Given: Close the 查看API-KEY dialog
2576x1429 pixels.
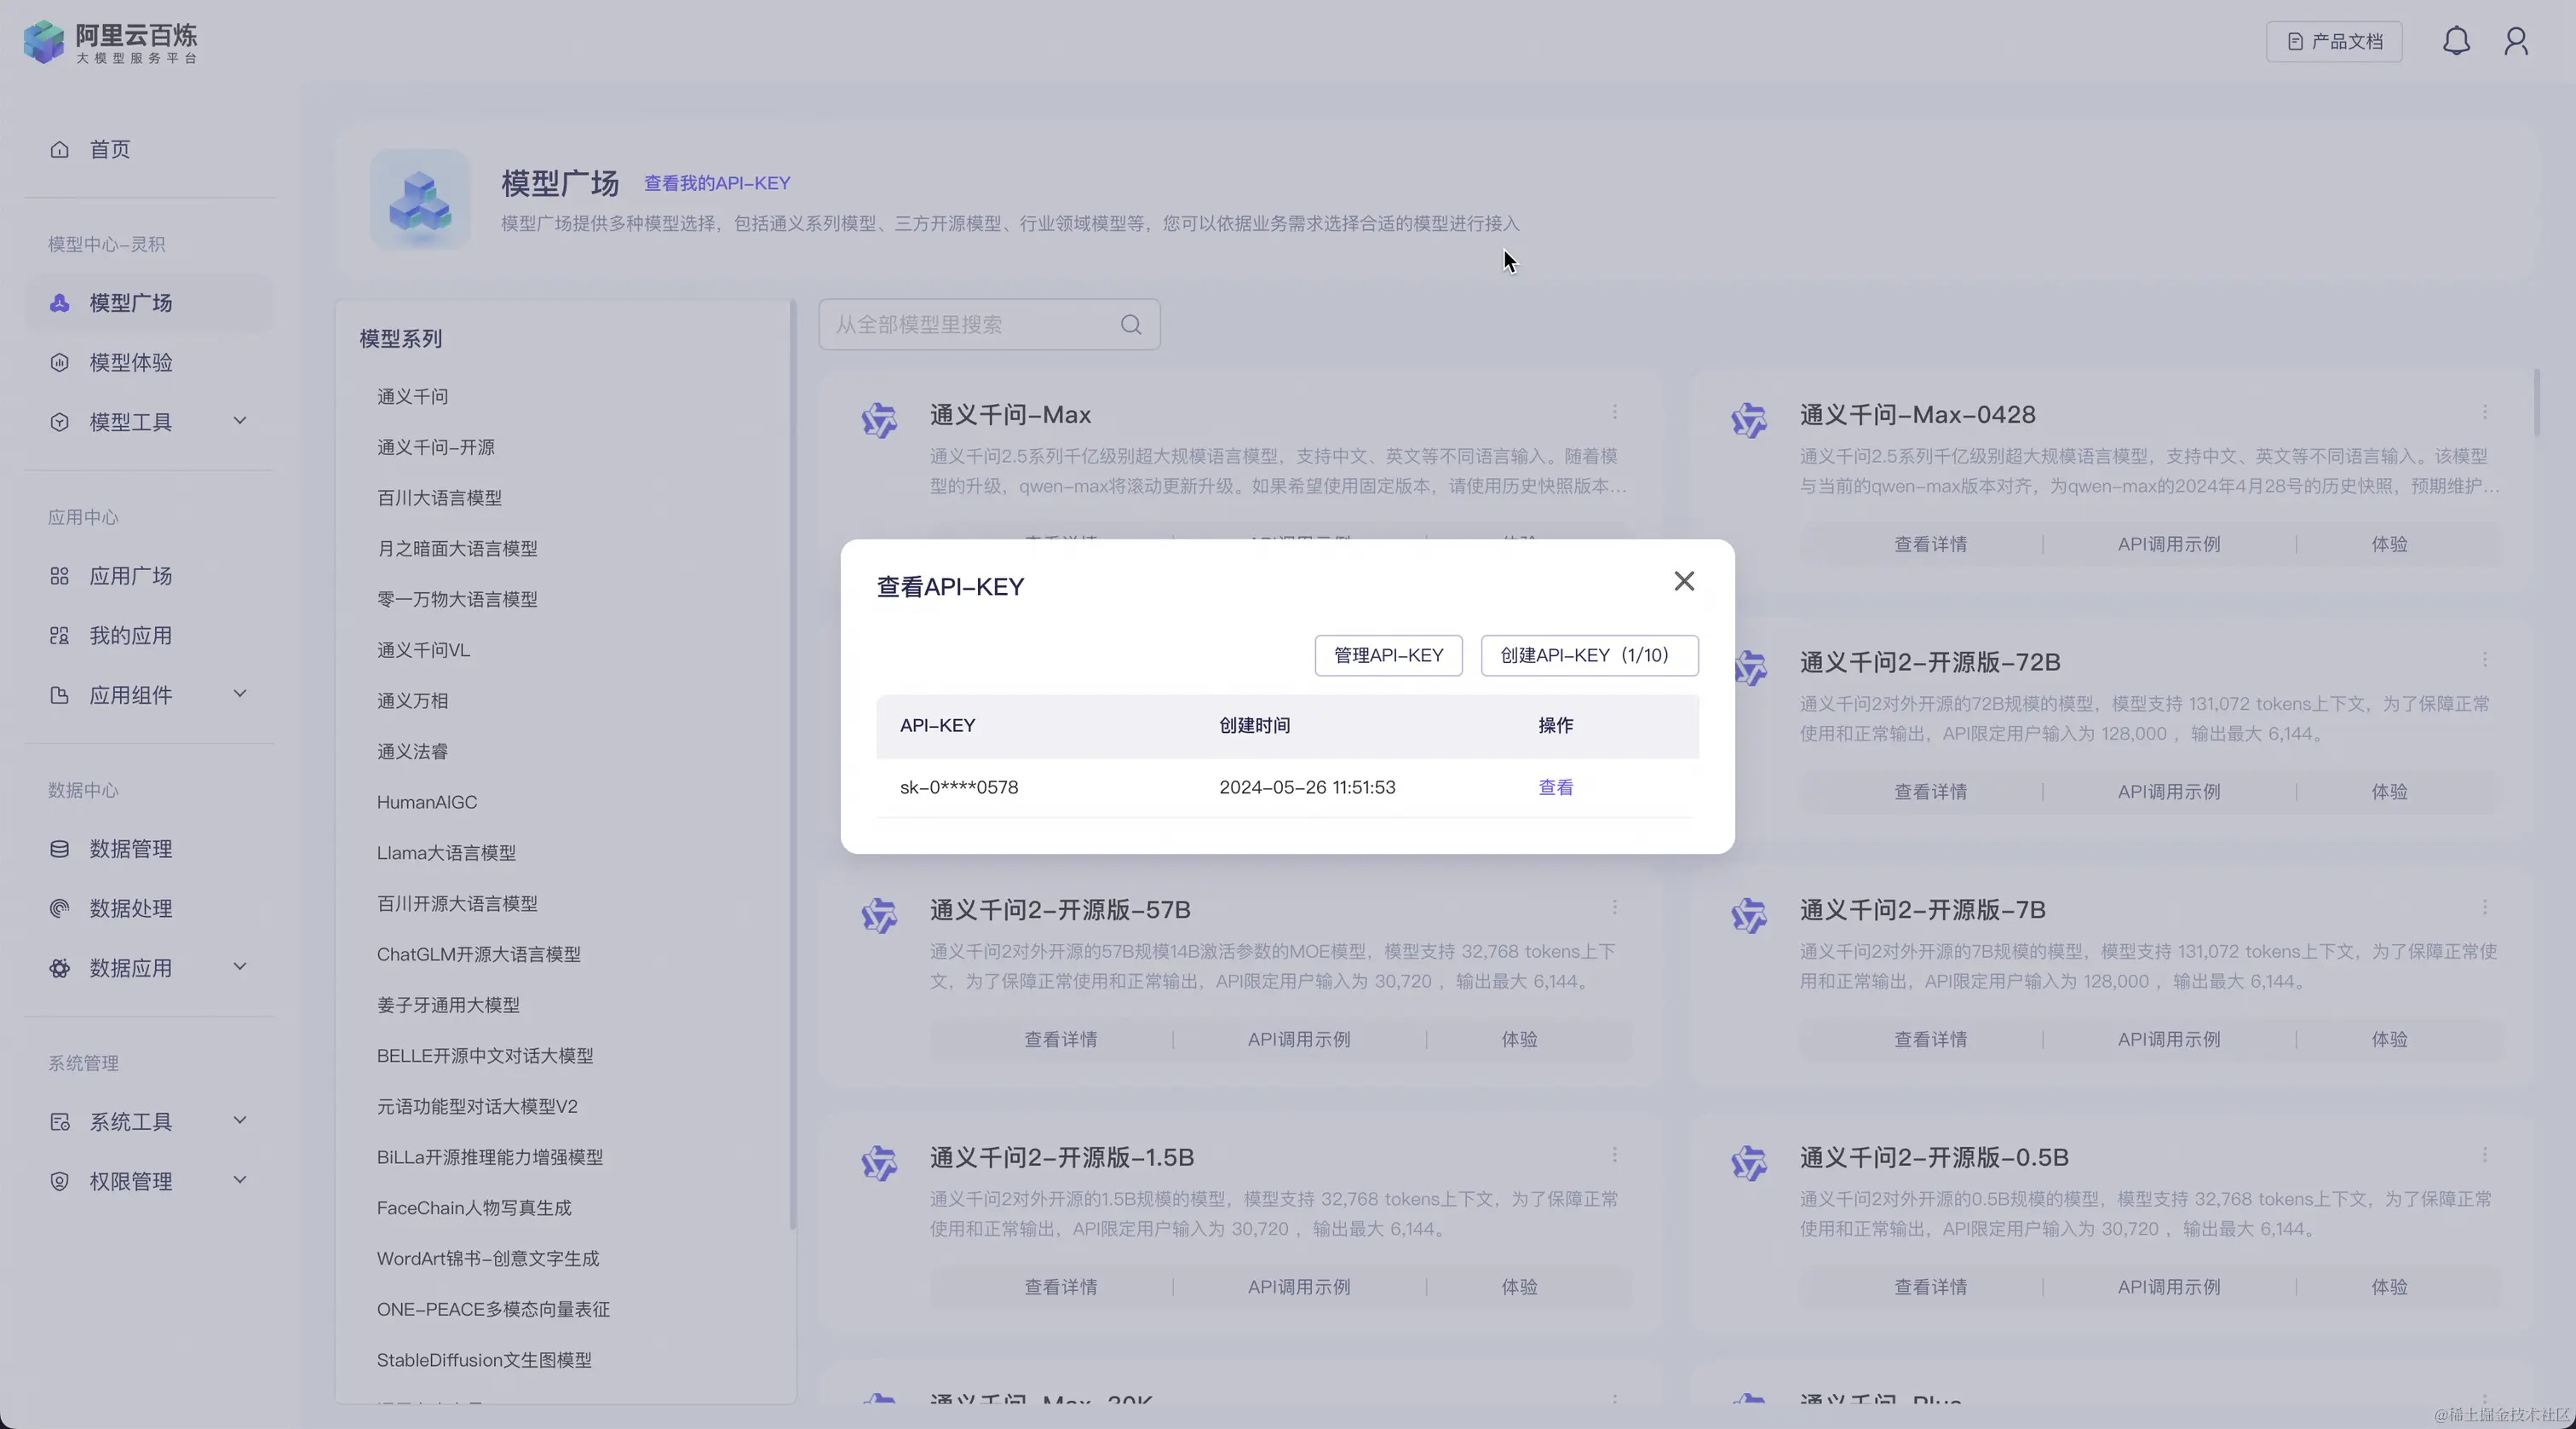Looking at the screenshot, I should 1684,581.
